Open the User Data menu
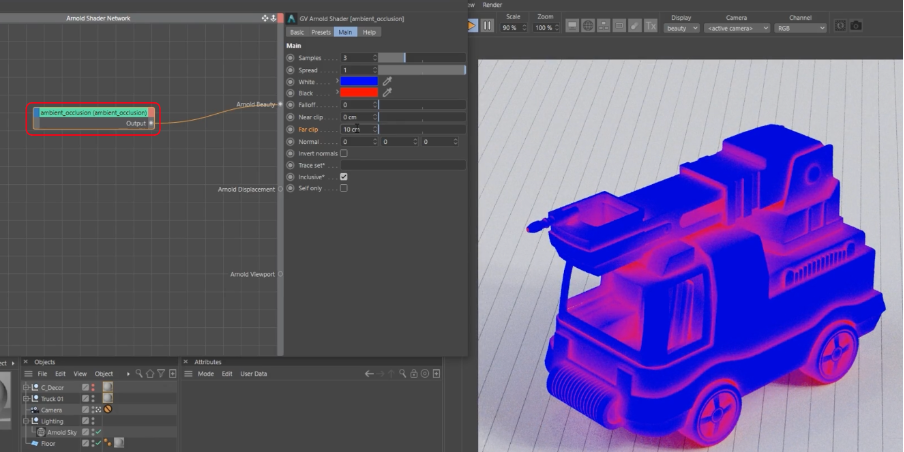 (x=254, y=374)
